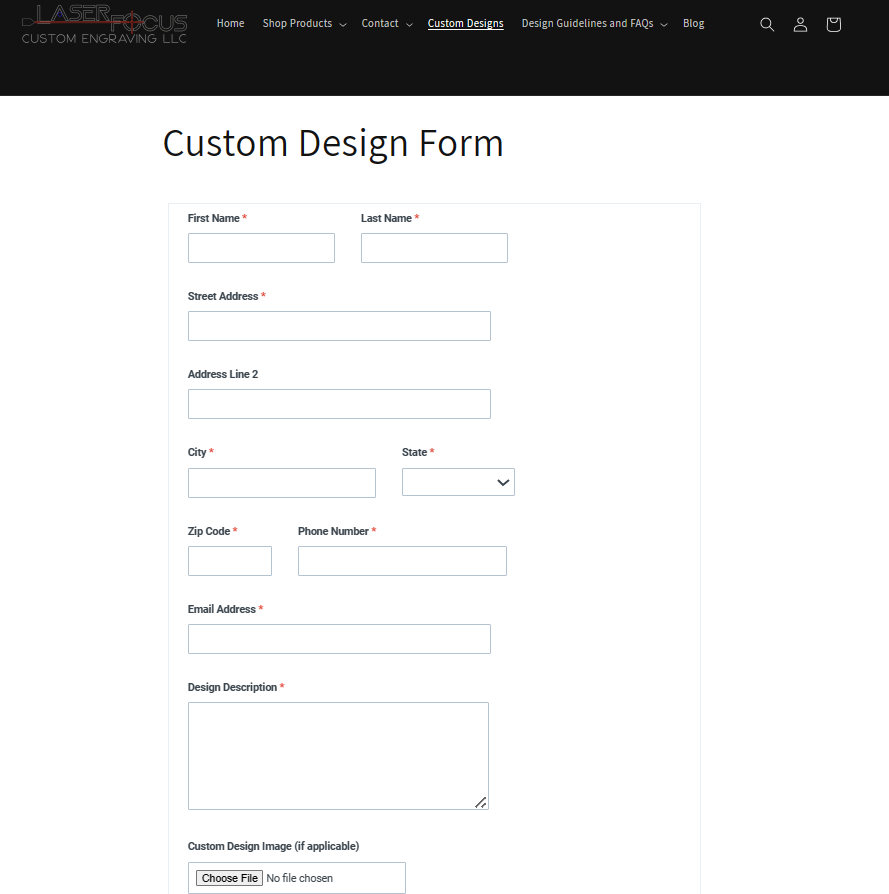Image resolution: width=889 pixels, height=894 pixels.
Task: Focus the Last Name input
Action: (434, 248)
